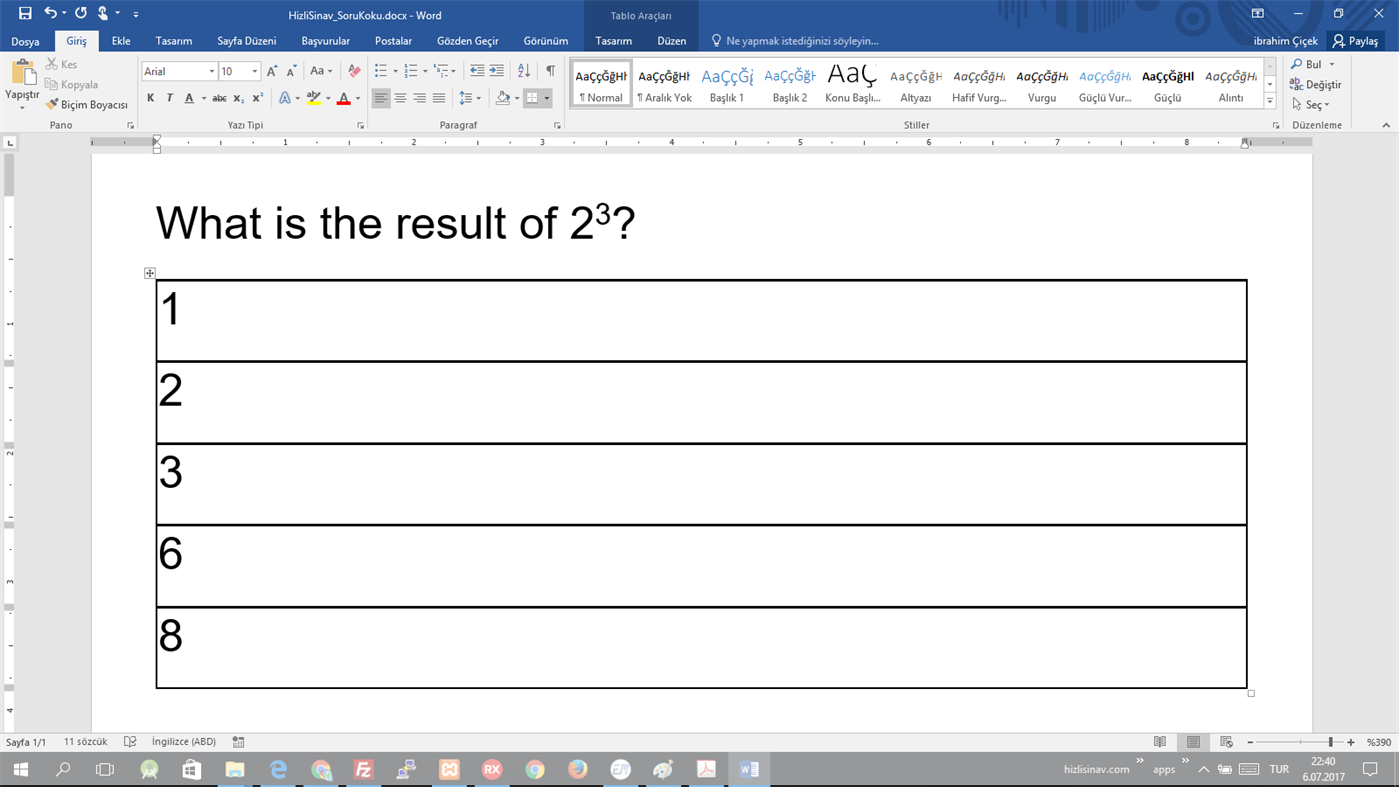This screenshot has width=1399, height=787.
Task: Open the font color dropdown arrow
Action: pos(357,97)
